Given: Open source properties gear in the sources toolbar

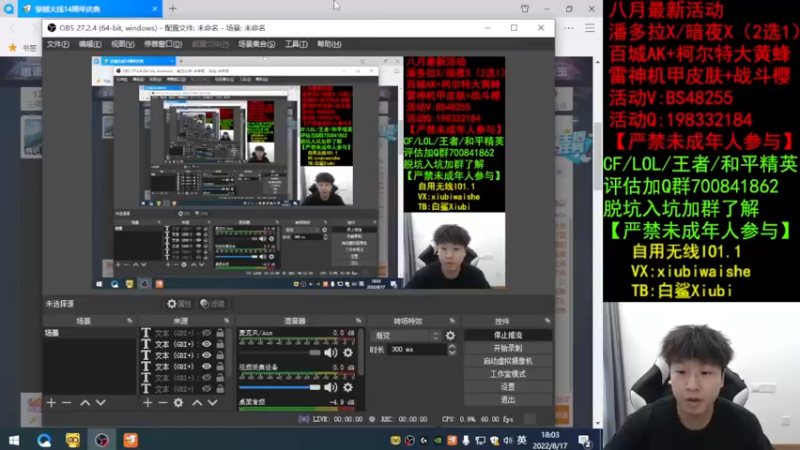Looking at the screenshot, I should point(178,403).
